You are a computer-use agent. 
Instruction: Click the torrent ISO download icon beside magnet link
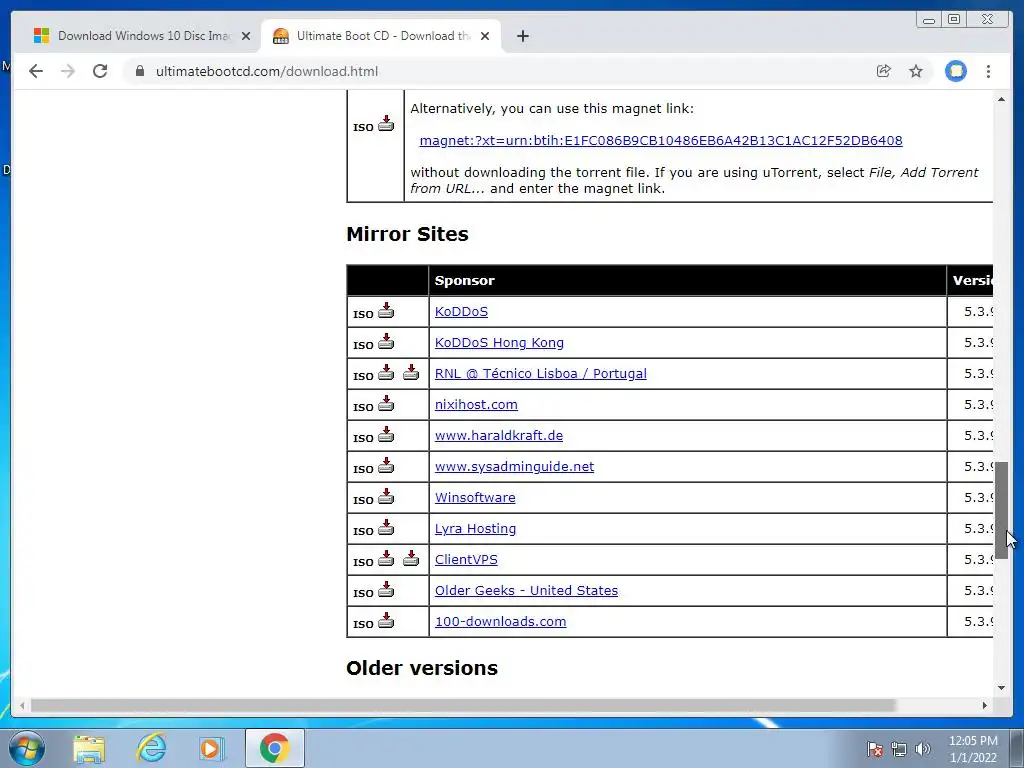coord(386,123)
